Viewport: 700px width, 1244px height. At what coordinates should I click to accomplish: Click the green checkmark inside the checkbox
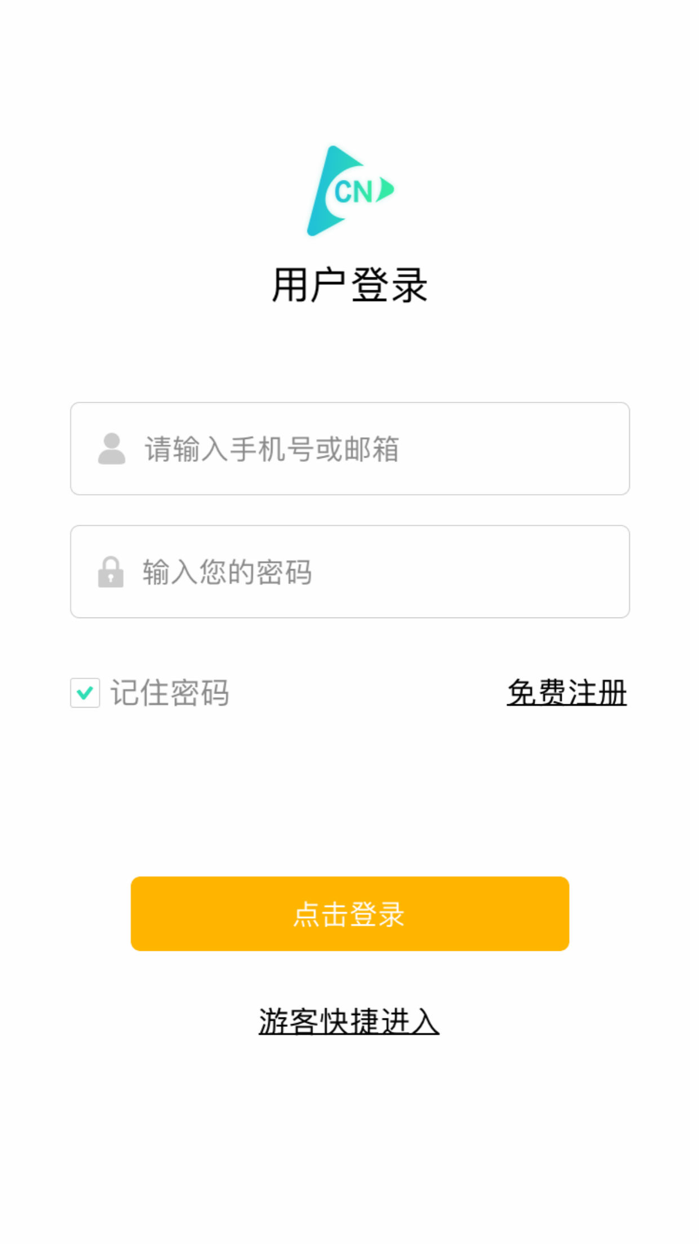(x=85, y=692)
